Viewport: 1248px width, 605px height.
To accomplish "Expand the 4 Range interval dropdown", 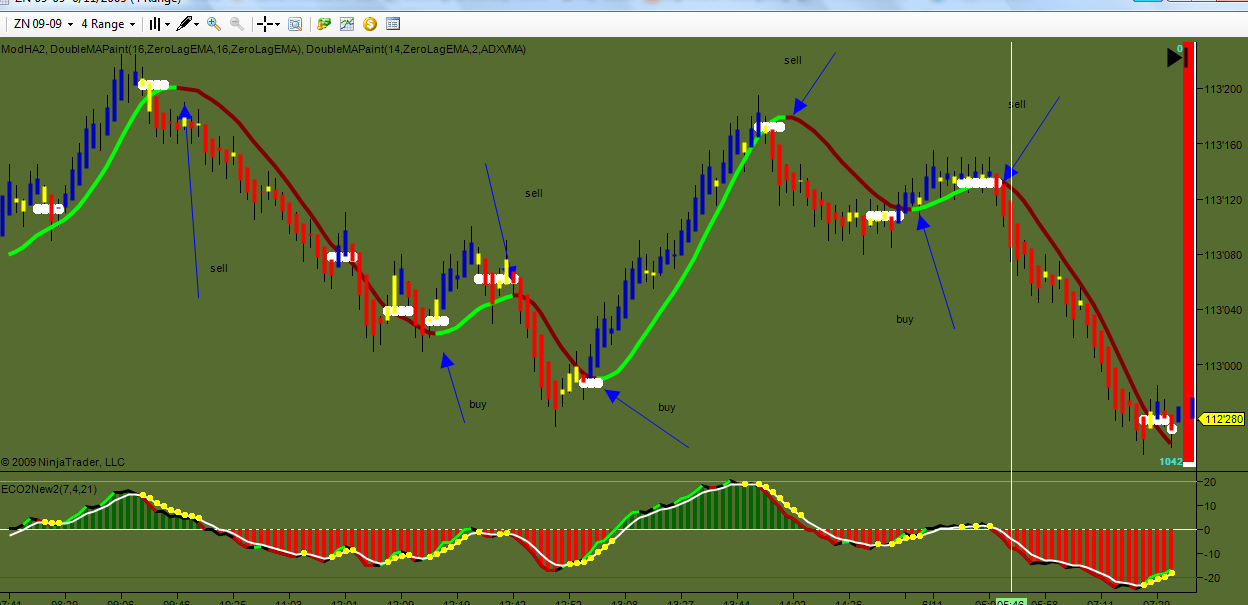I will (x=107, y=23).
